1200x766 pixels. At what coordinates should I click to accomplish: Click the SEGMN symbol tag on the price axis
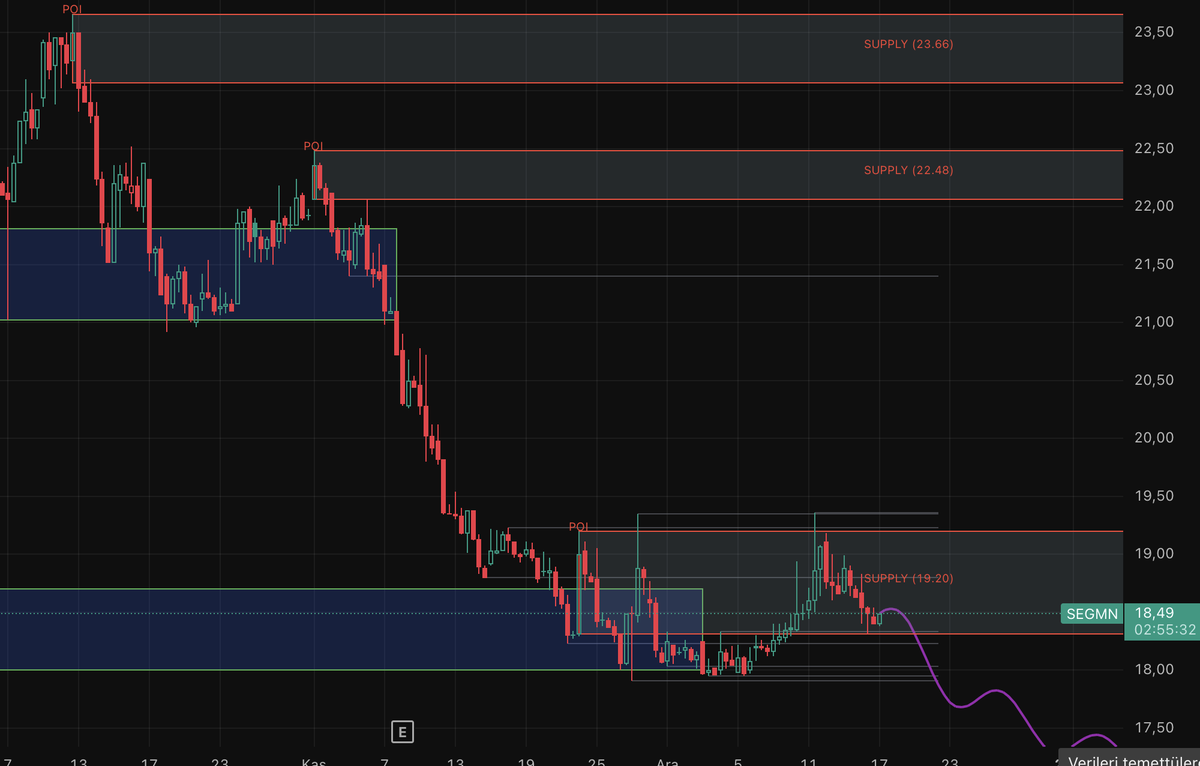1091,614
